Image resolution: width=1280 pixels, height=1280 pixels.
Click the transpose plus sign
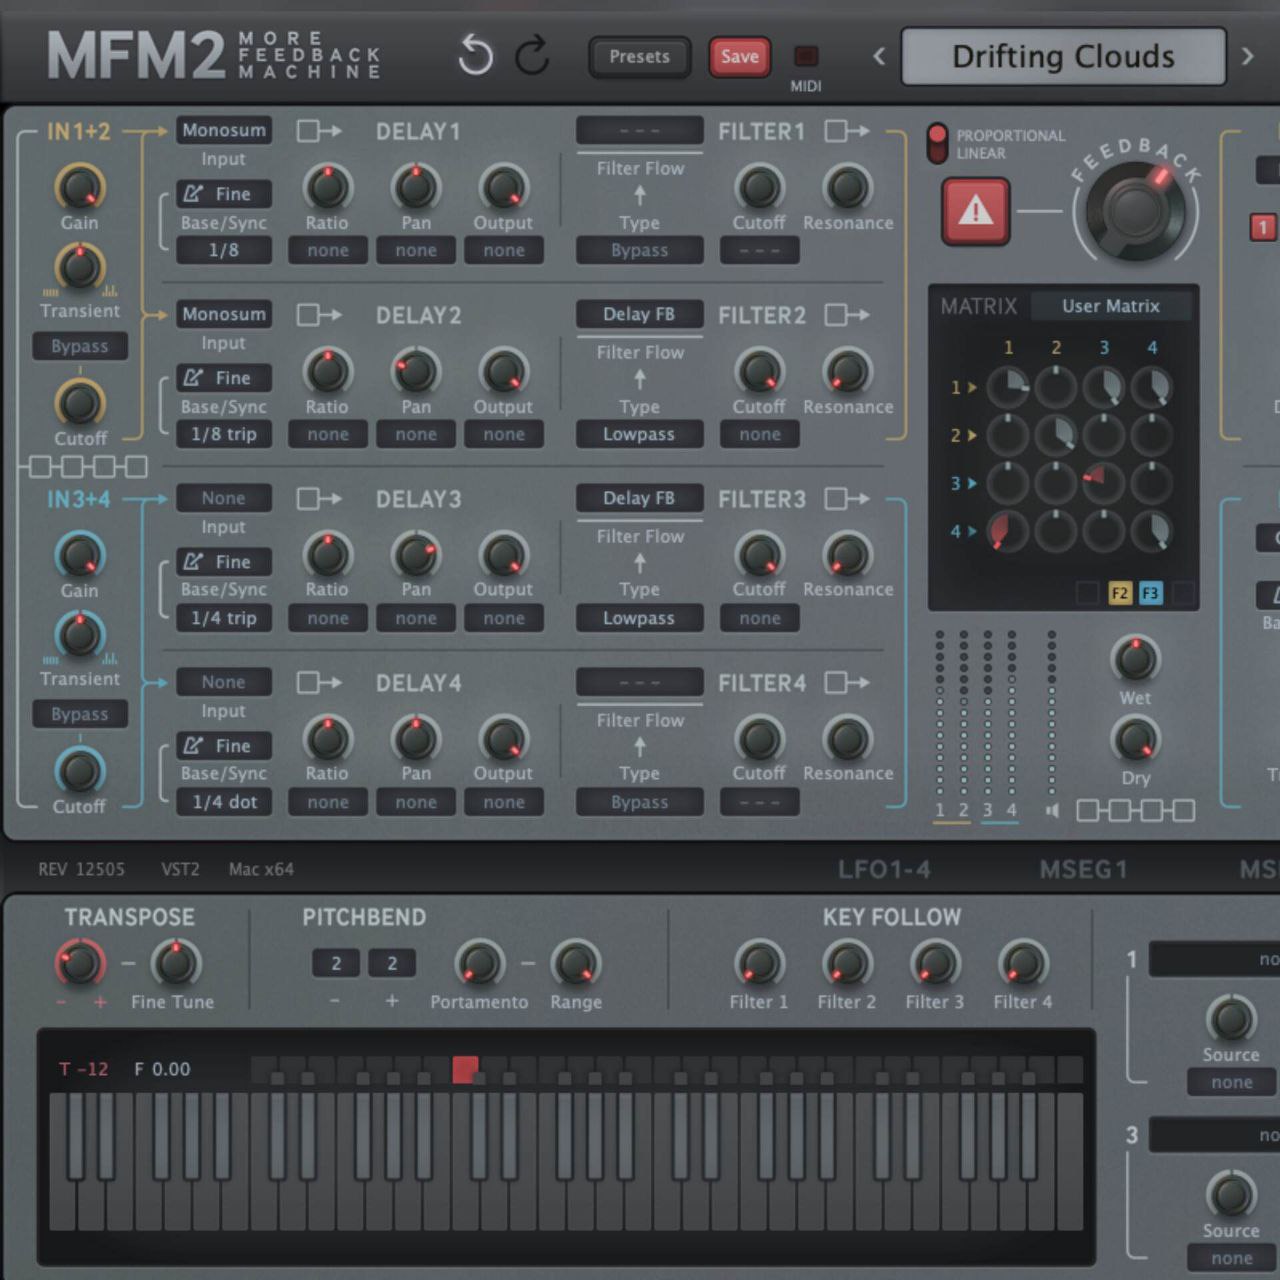pos(100,1001)
